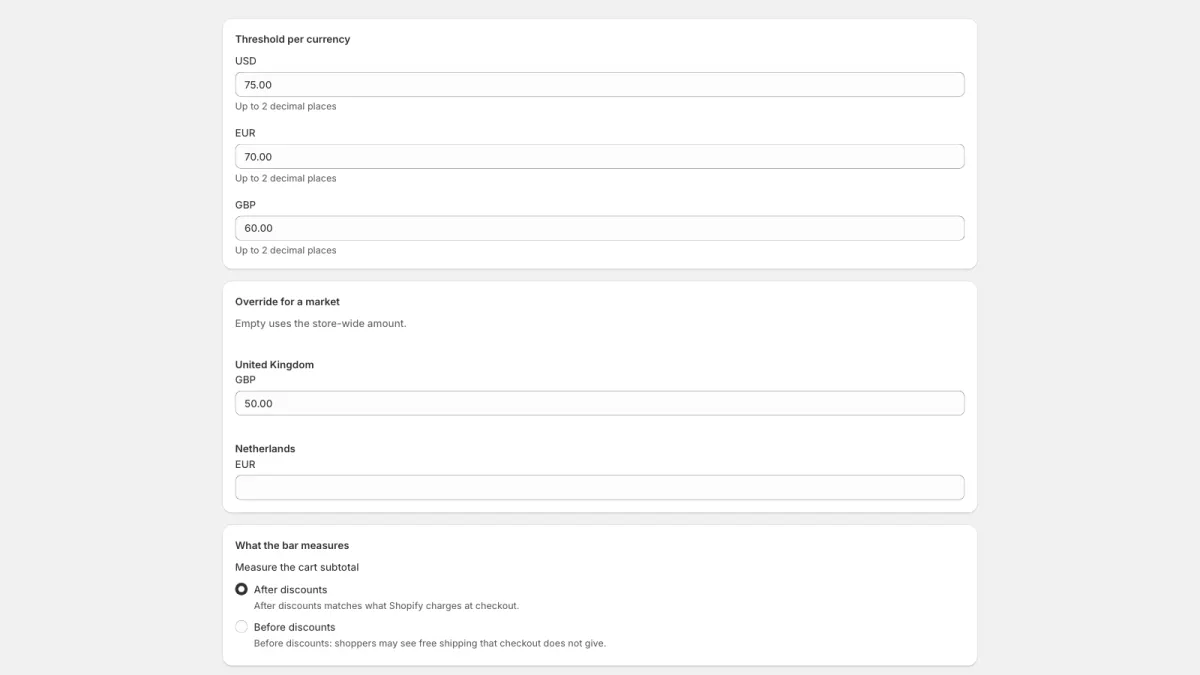Click the empty Netherlands EUR override field

[600, 487]
